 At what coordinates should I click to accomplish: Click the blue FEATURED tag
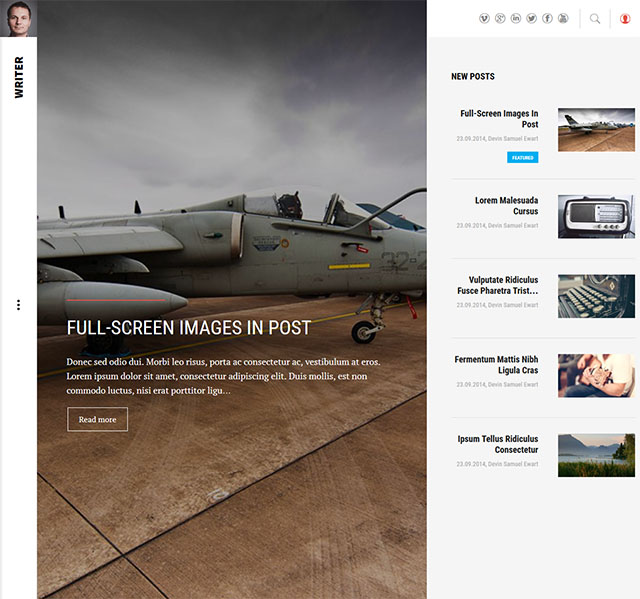(x=522, y=158)
